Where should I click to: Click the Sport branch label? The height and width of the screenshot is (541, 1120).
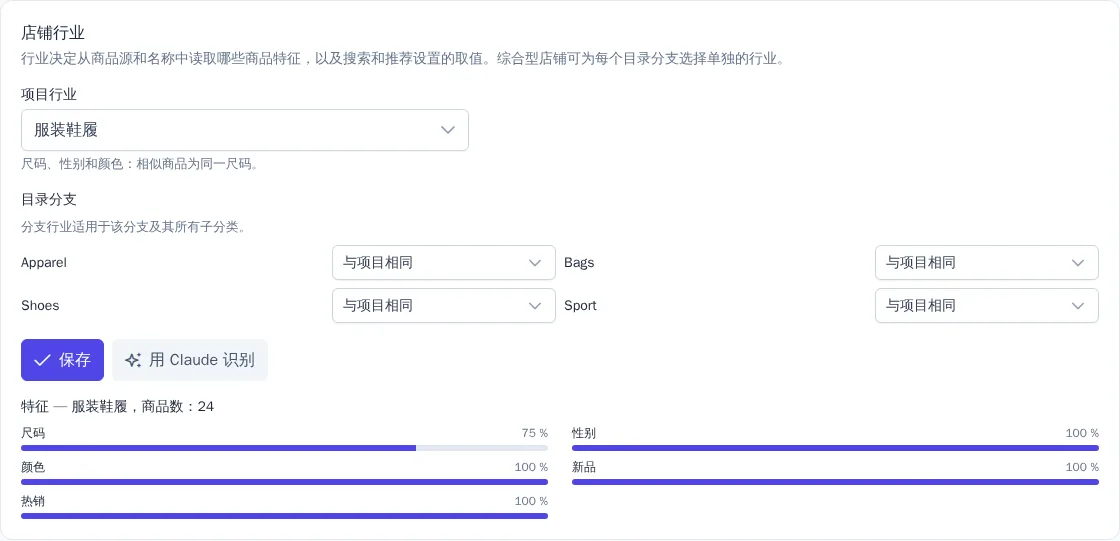(581, 306)
